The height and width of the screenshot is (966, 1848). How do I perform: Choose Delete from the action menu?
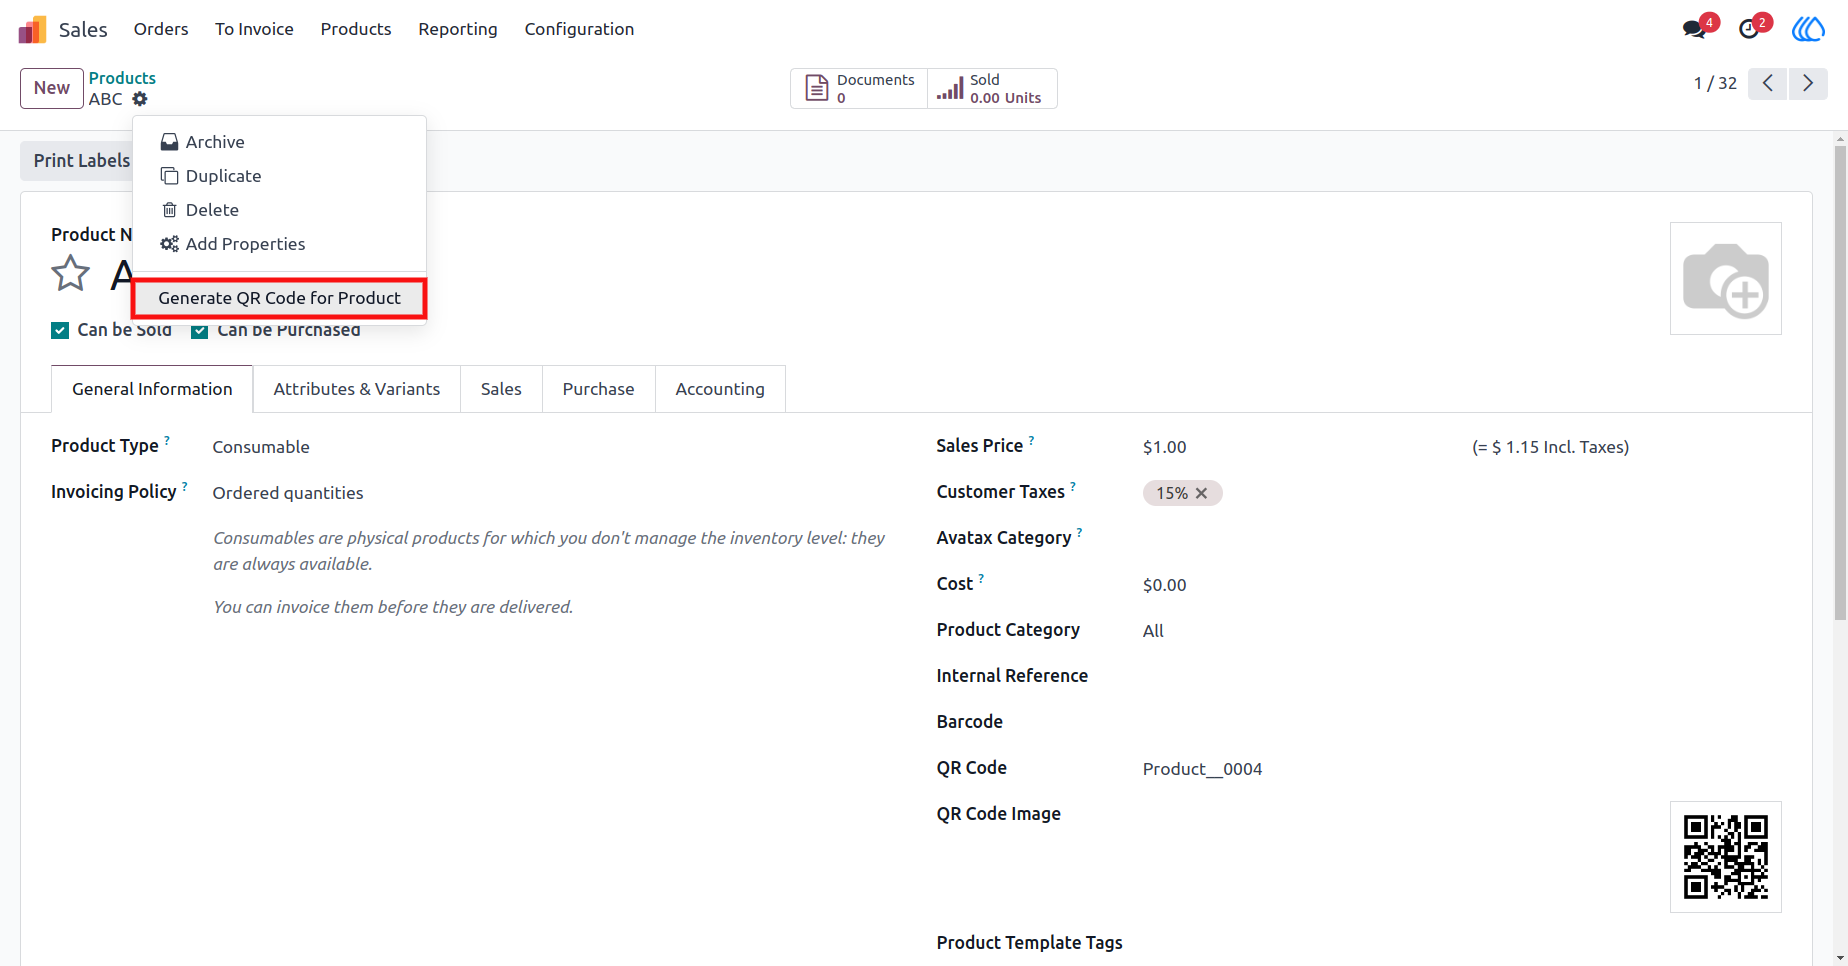[280, 210]
